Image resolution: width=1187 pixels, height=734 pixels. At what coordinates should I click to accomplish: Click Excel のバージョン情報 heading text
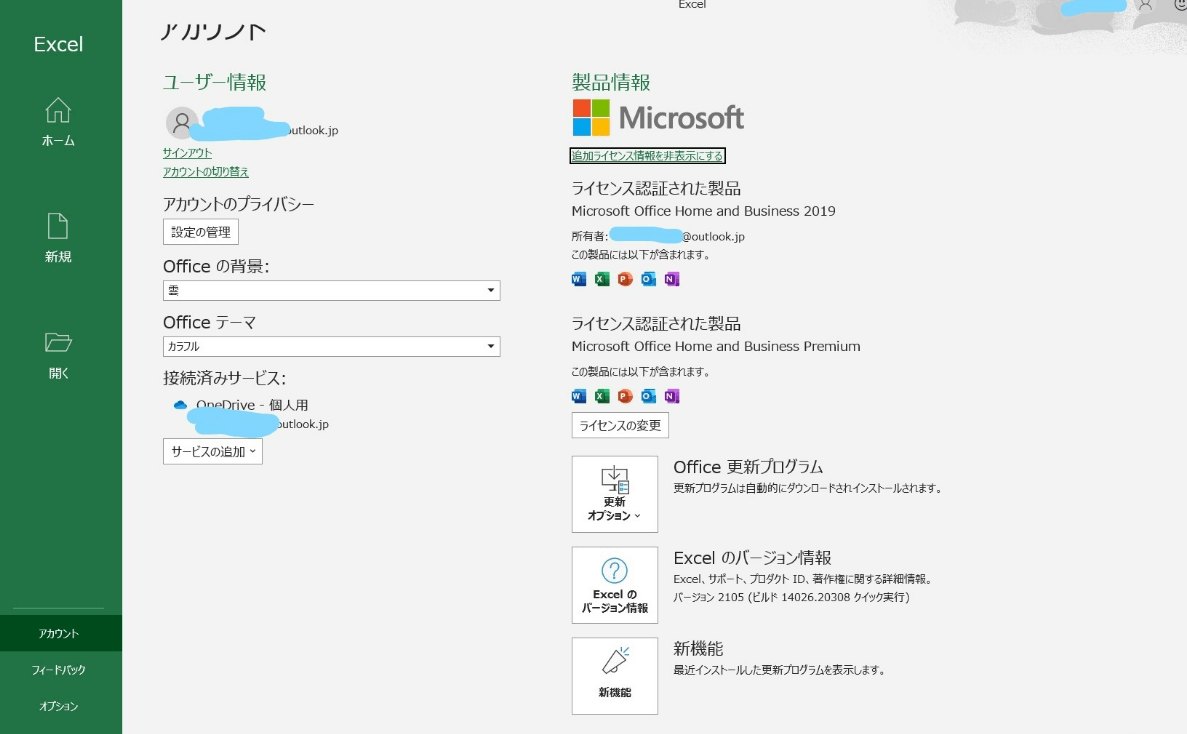(x=752, y=558)
